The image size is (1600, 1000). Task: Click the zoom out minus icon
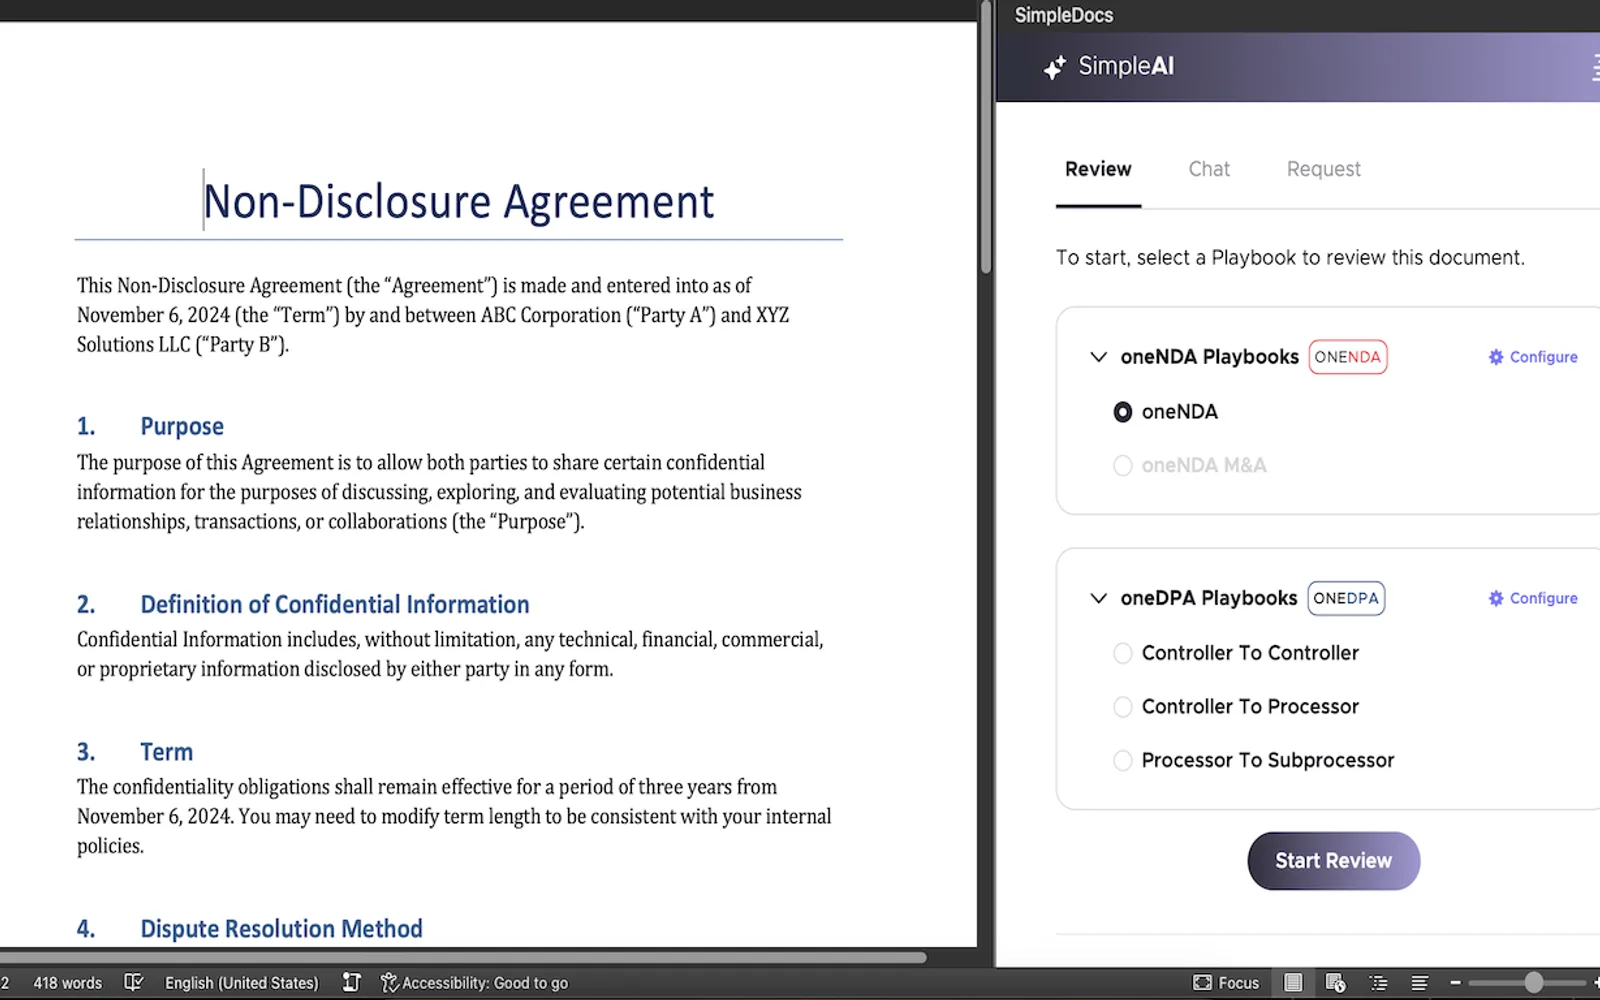point(1456,983)
